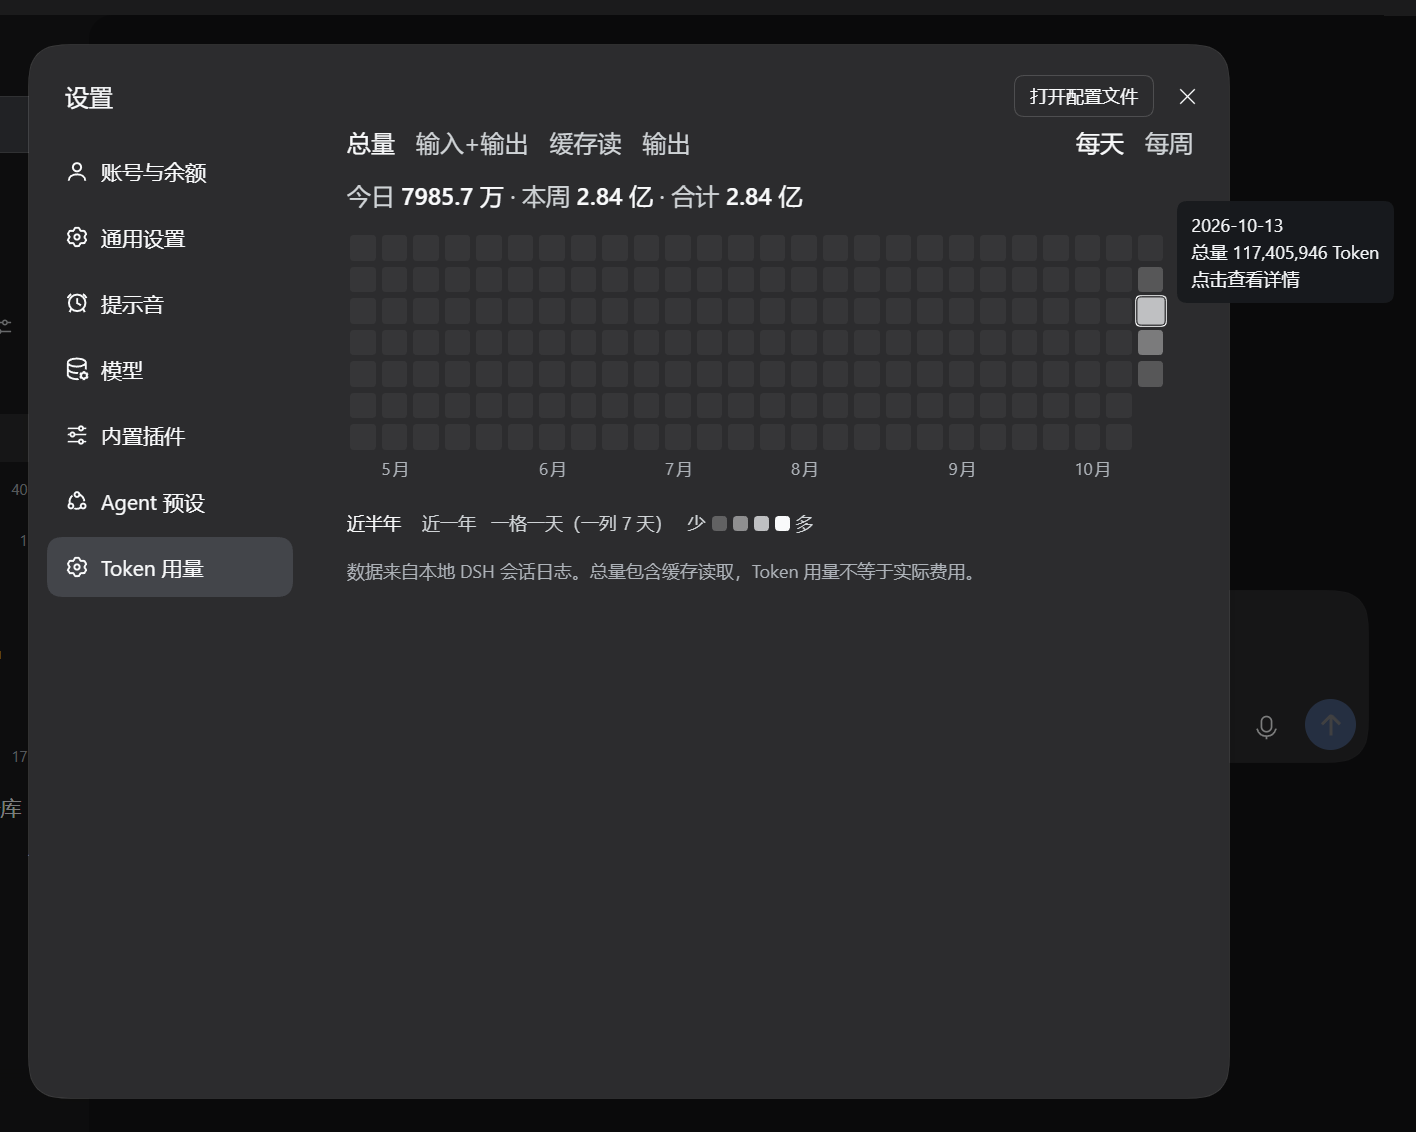Screen dimensions: 1416x1132
Task: Click the 10月 month label
Action: click(1093, 469)
